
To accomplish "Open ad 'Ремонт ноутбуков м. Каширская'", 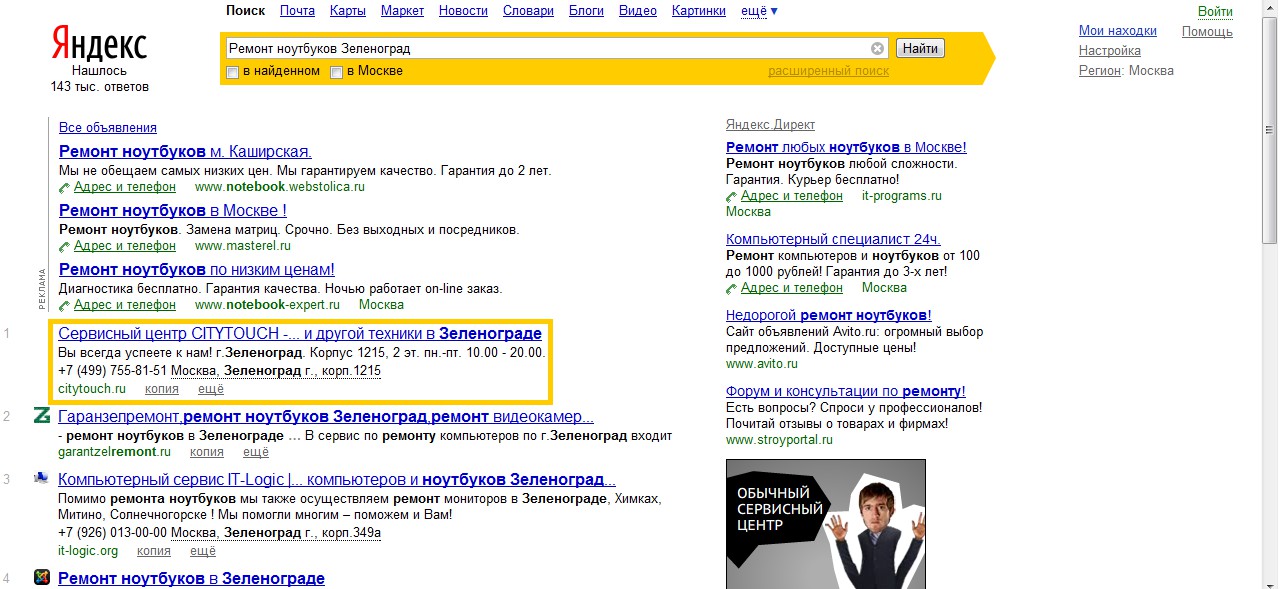I will (185, 152).
